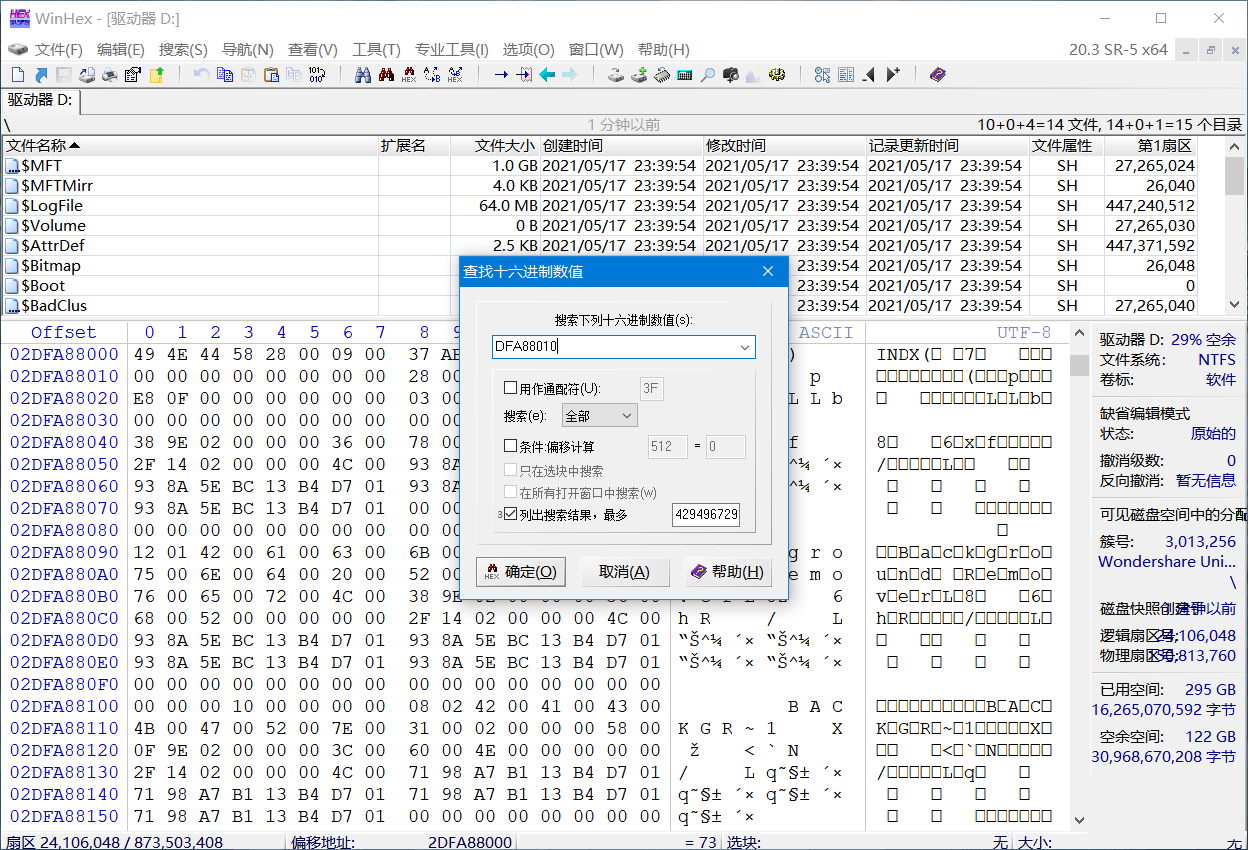Click the Find Hex Values toolbar icon
The width and height of the screenshot is (1248, 850).
[x=409, y=75]
